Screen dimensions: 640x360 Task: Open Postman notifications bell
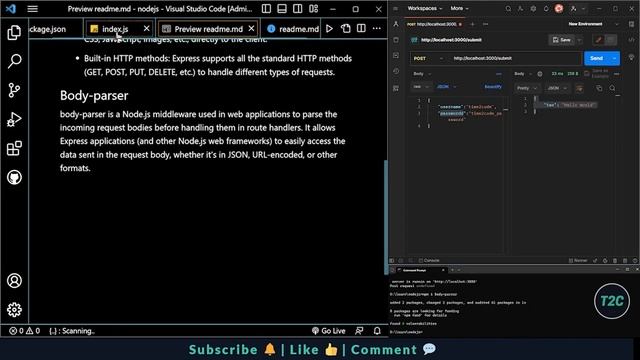[546, 9]
